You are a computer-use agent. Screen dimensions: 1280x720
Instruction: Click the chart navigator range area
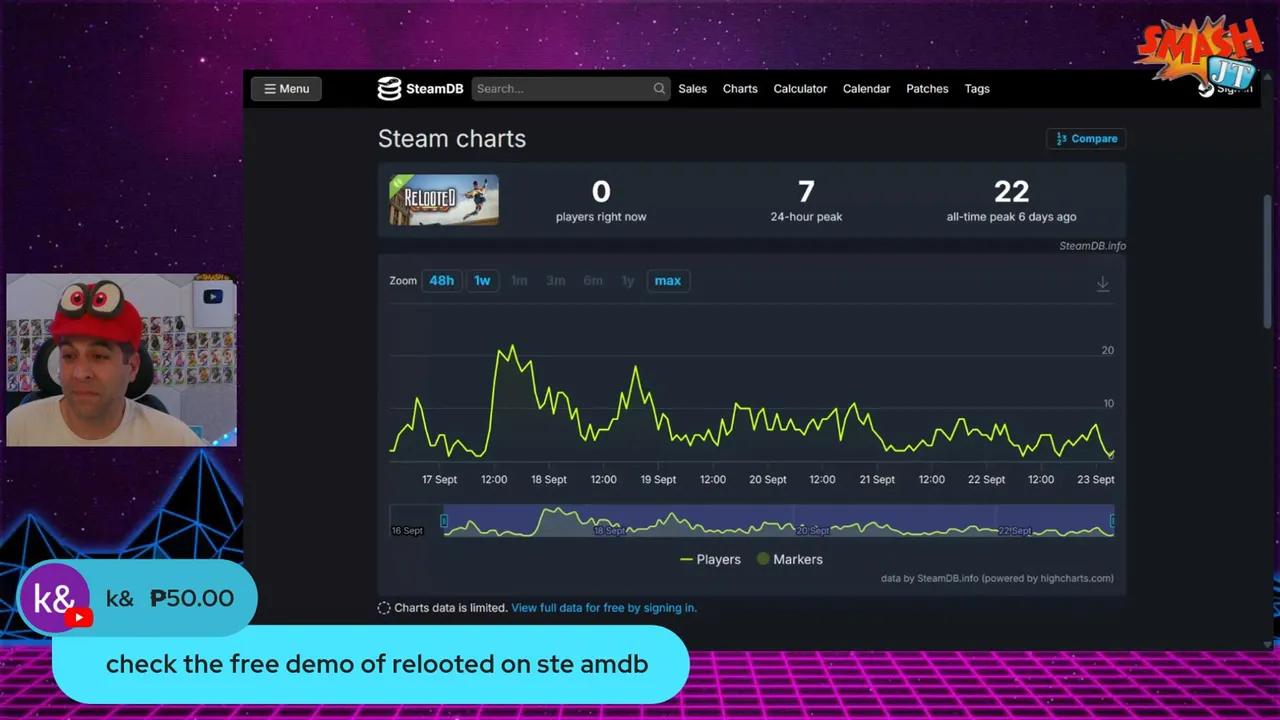click(778, 521)
